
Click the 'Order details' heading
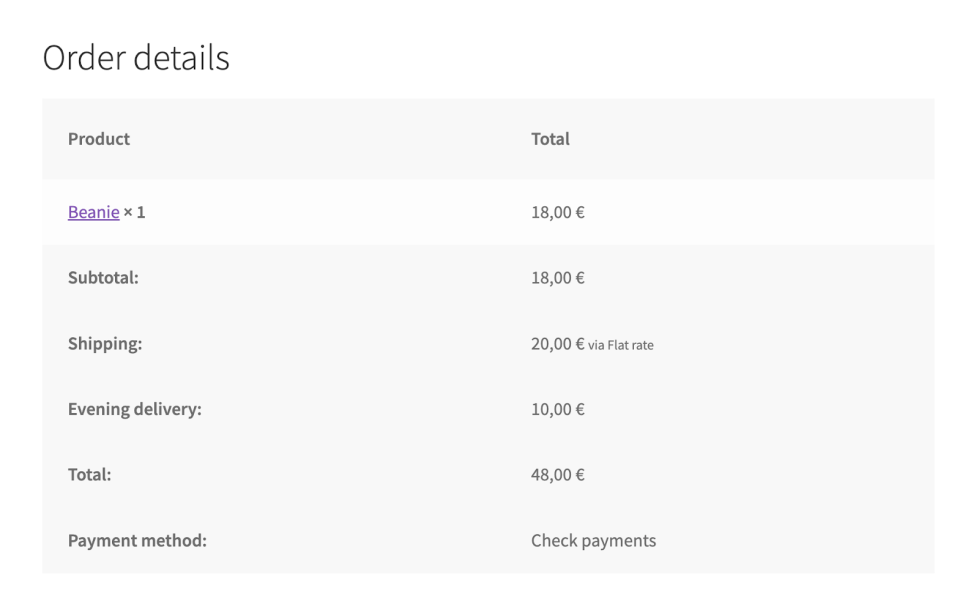(x=136, y=59)
